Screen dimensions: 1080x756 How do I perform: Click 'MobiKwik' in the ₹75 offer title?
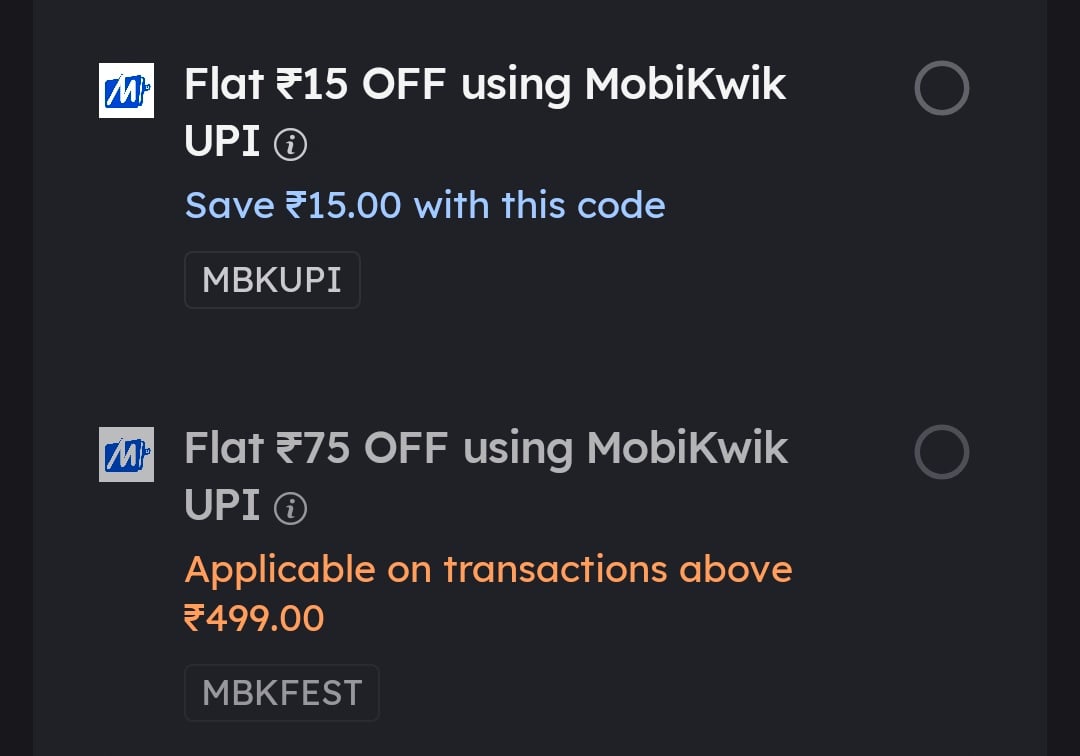(687, 448)
